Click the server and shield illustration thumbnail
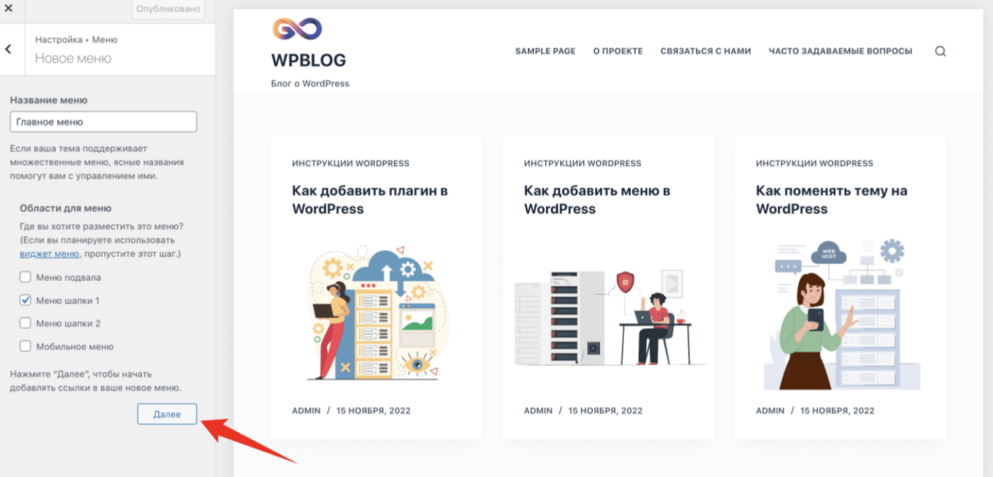The image size is (993, 477). pyautogui.click(x=610, y=317)
